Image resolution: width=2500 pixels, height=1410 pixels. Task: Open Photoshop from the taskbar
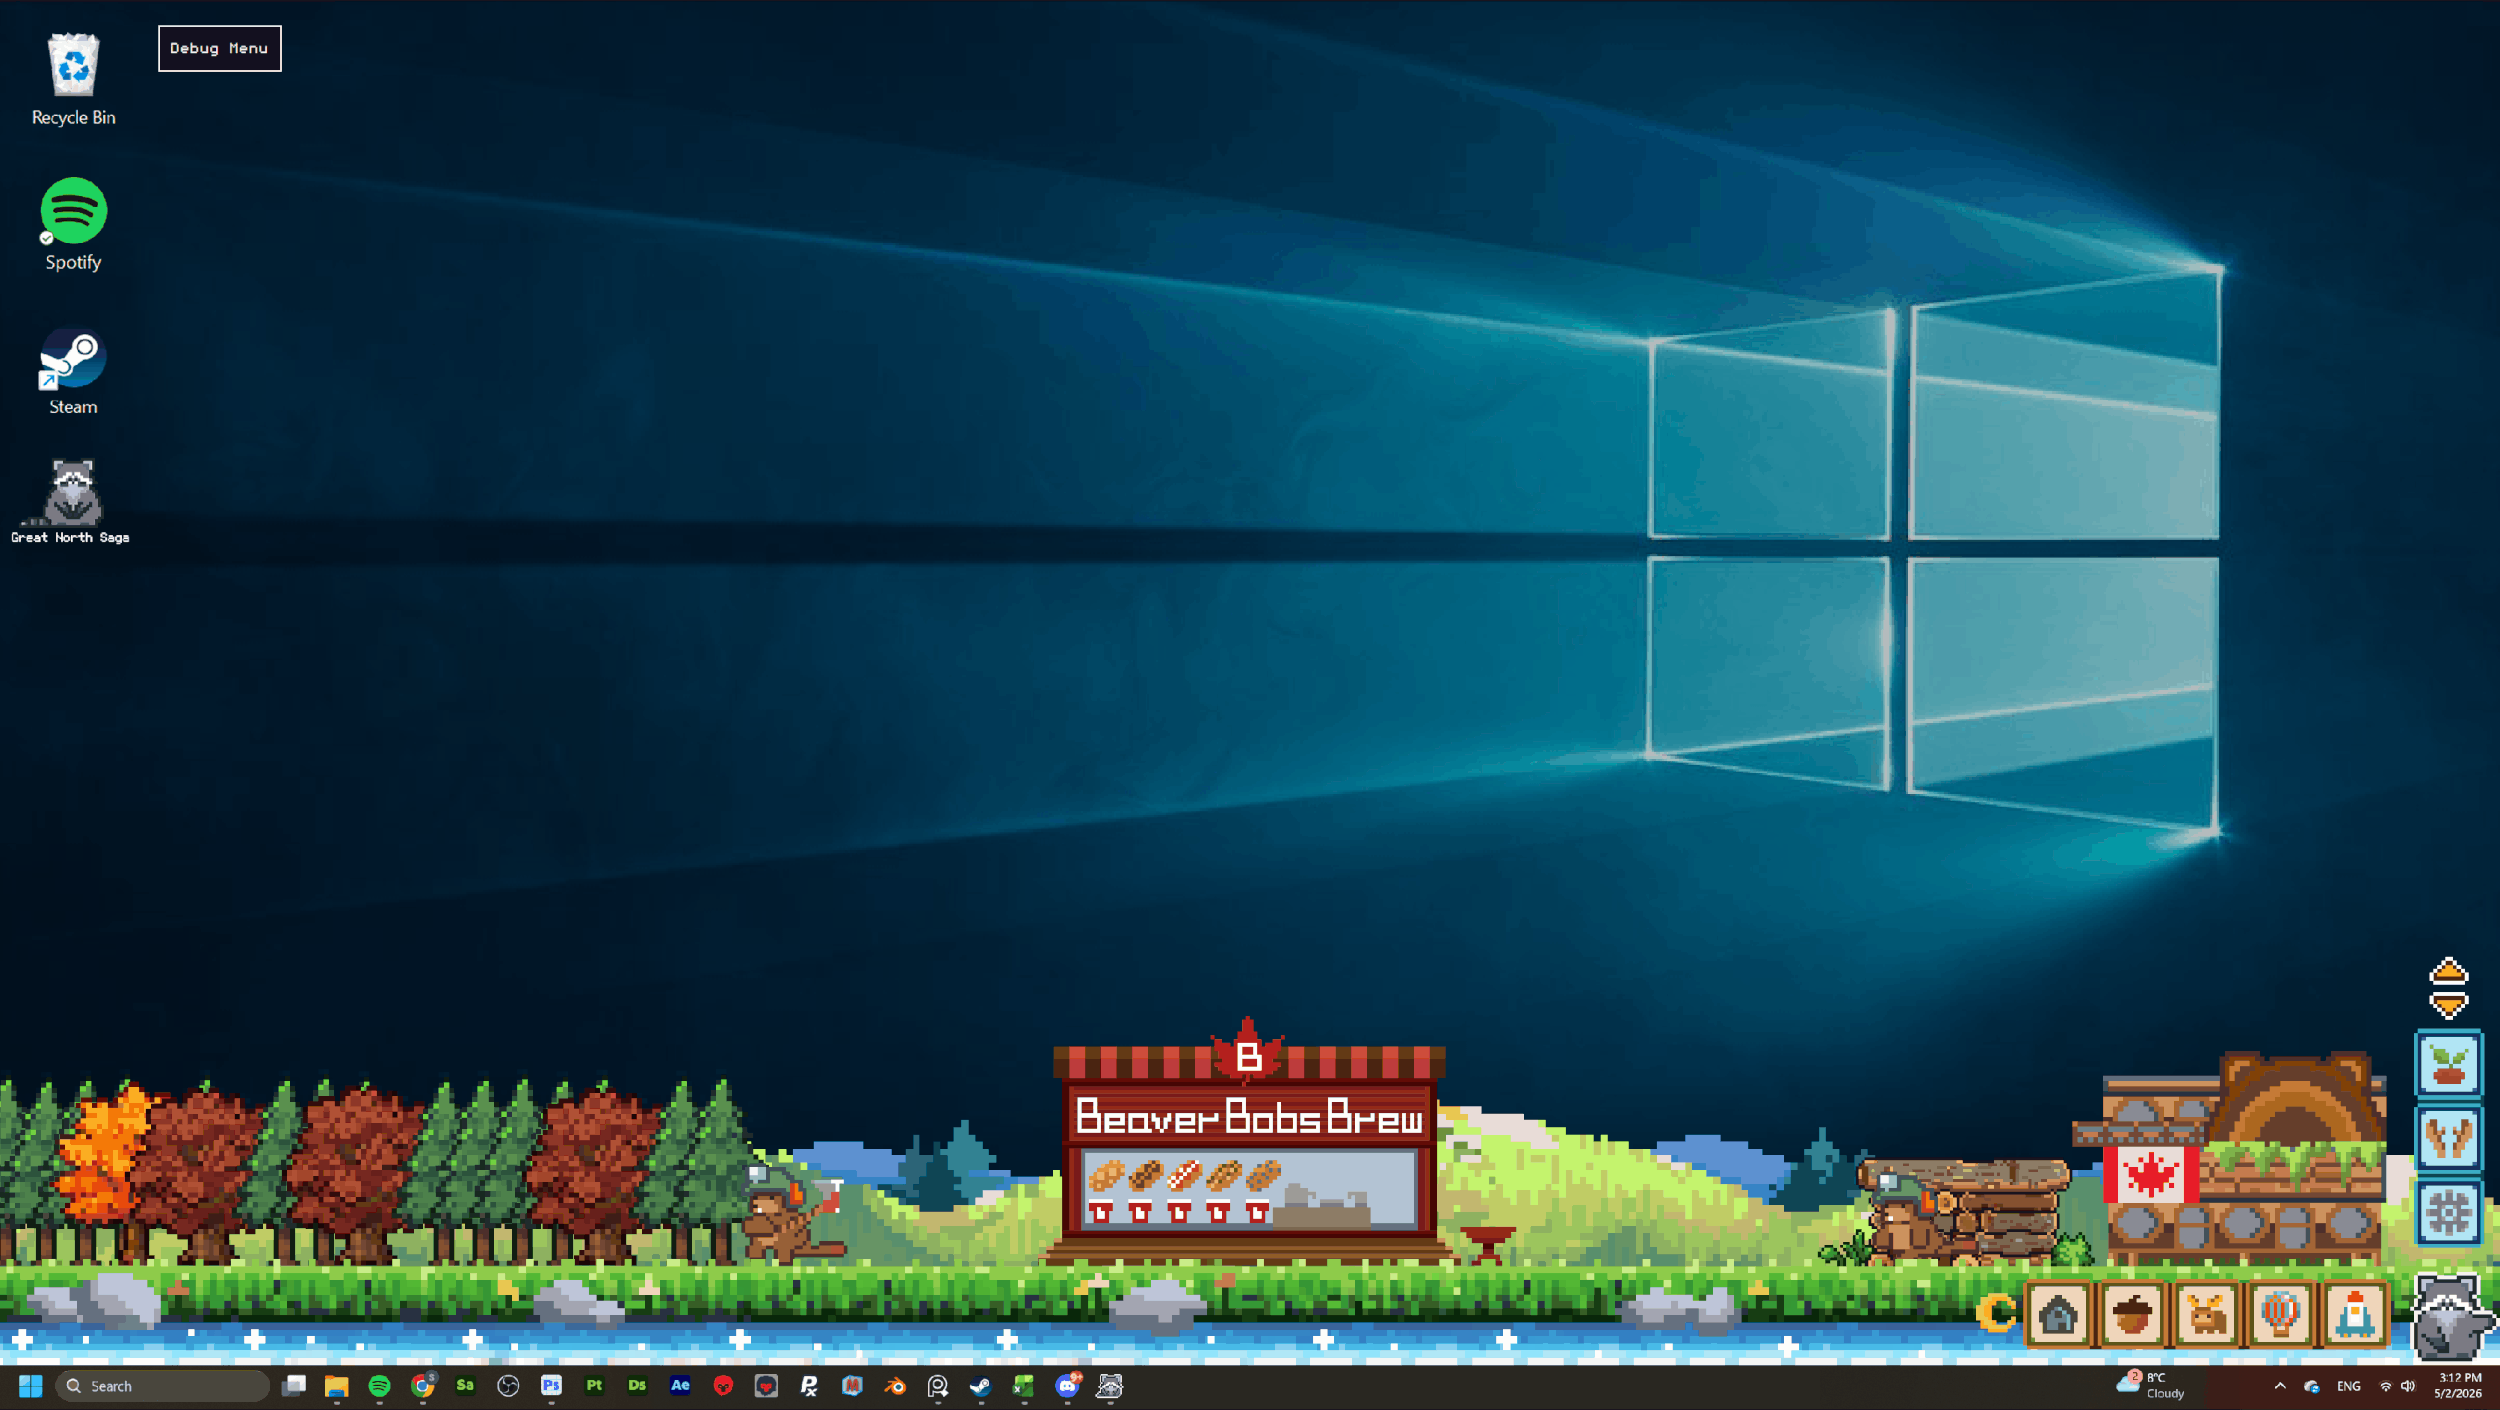coord(551,1386)
